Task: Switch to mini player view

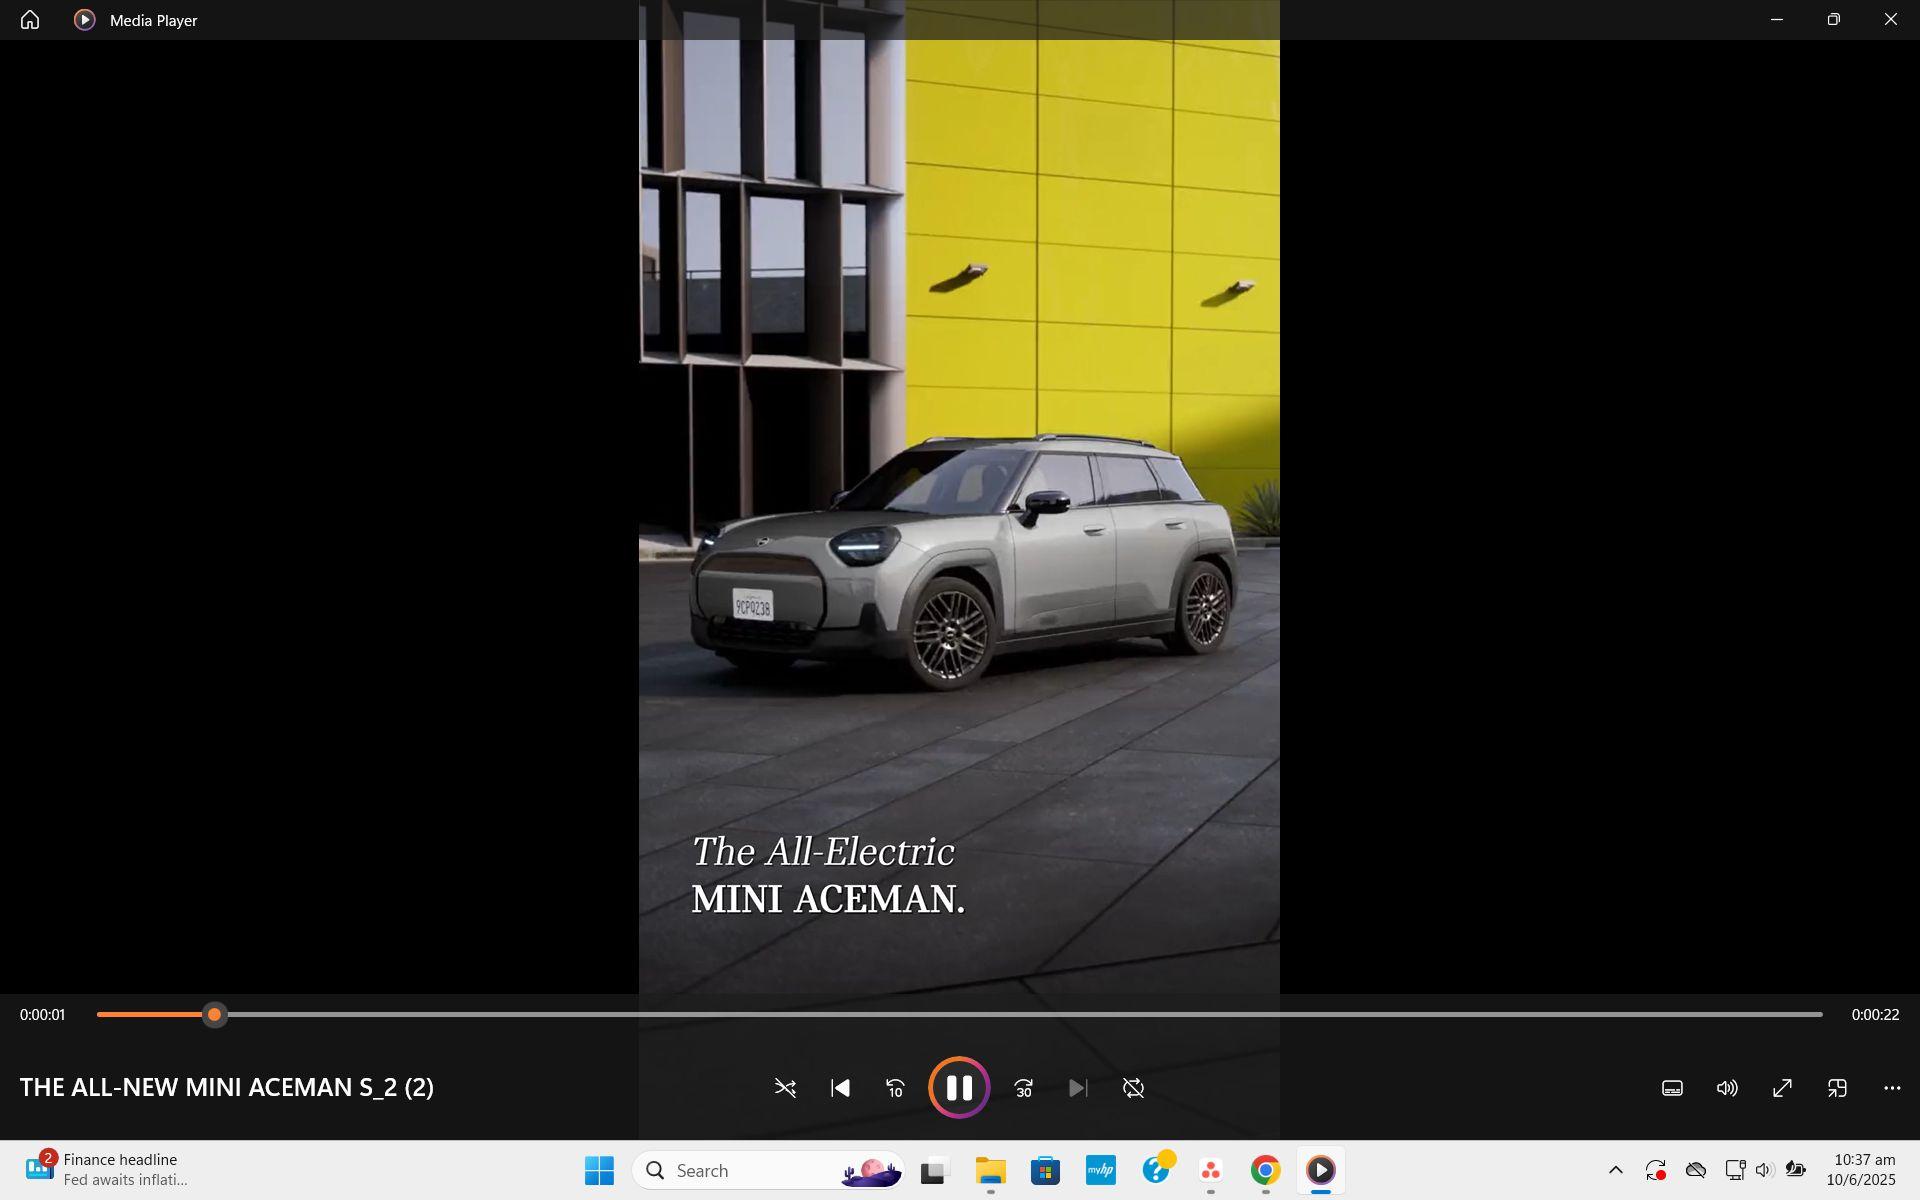Action: [x=1837, y=1087]
